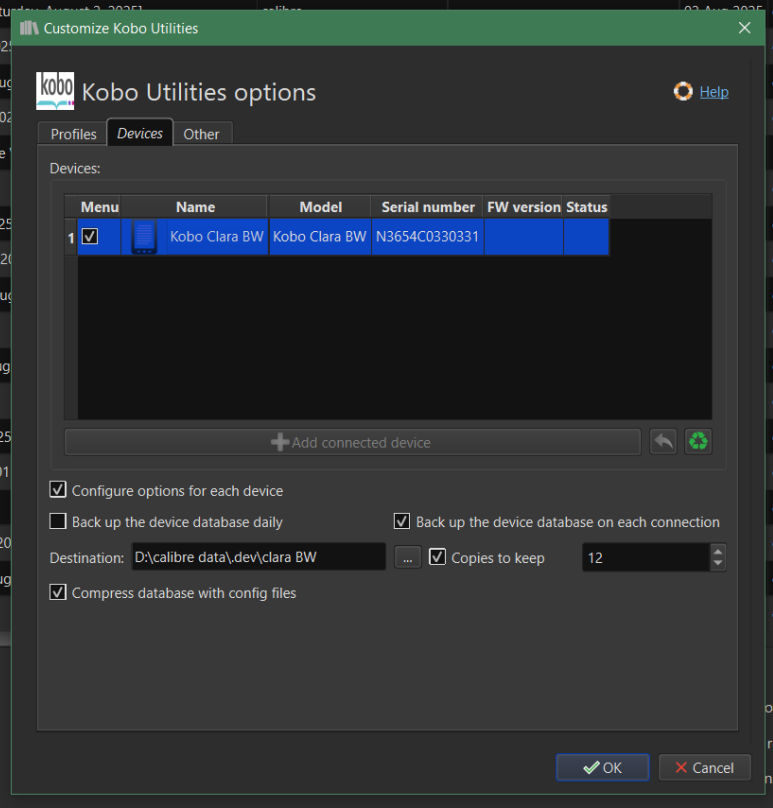Screen dimensions: 773x808
Task: Click the Destination path input field
Action: click(256, 557)
